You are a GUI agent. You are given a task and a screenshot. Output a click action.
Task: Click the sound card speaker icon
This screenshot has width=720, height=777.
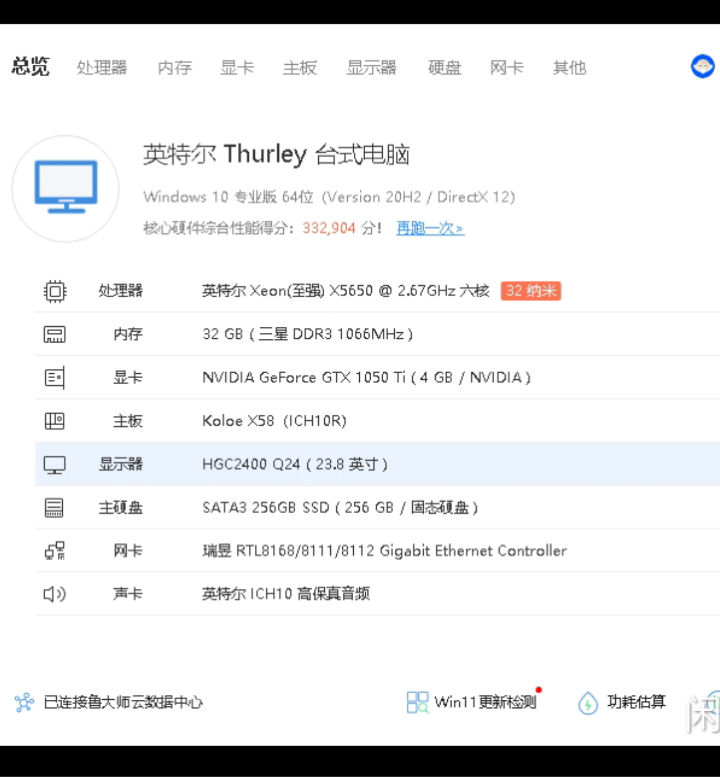tap(55, 594)
